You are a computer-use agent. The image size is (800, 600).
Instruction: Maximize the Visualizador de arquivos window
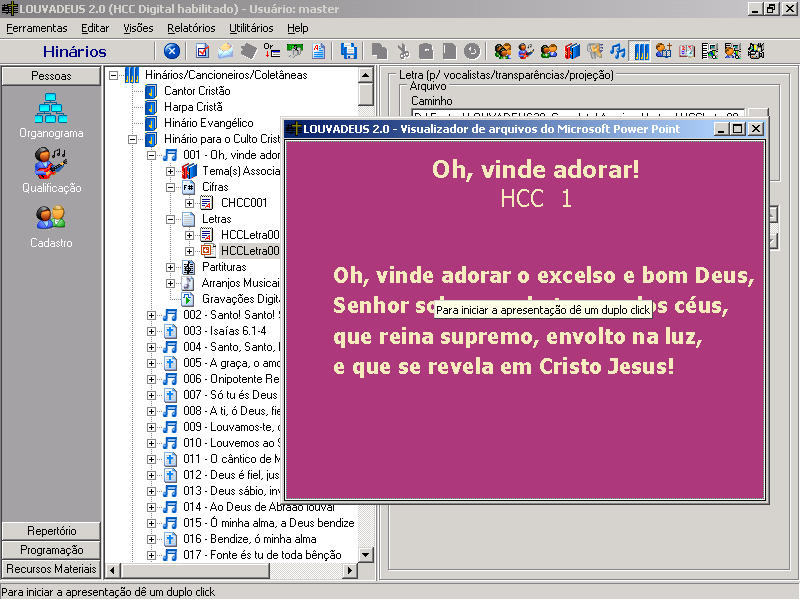pos(737,129)
